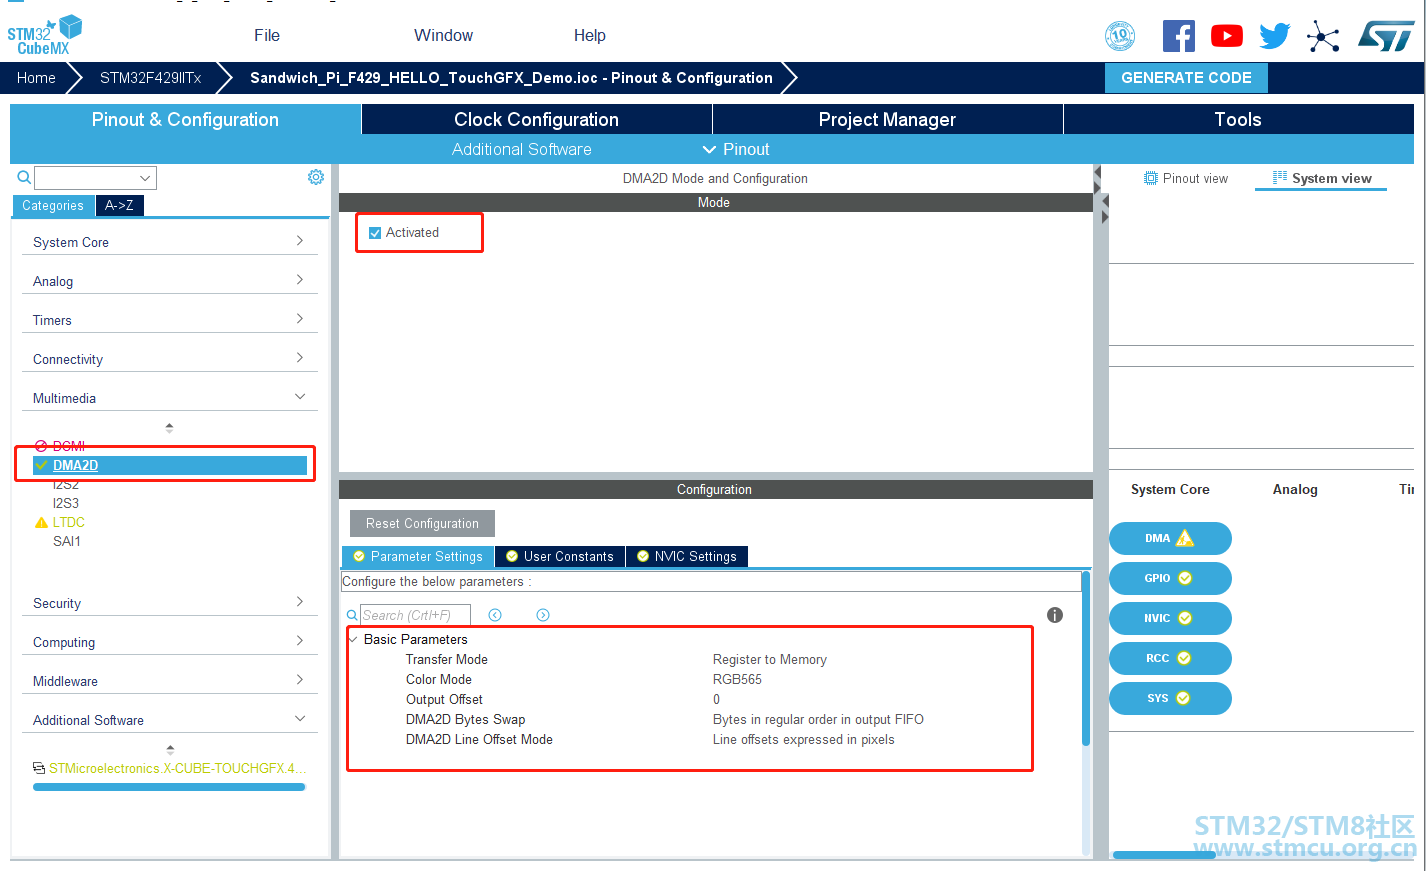This screenshot has width=1426, height=871.
Task: Select the Parameter Settings tab
Action: click(x=418, y=556)
